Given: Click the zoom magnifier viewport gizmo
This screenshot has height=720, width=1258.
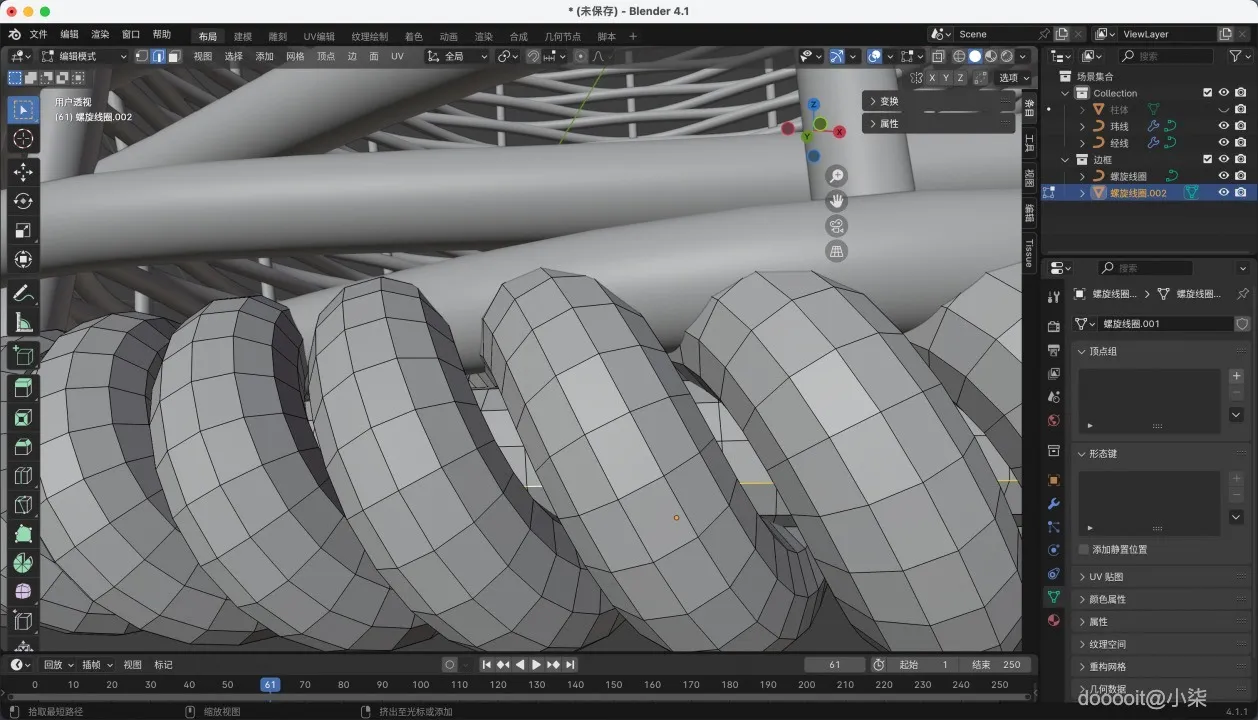Looking at the screenshot, I should coord(836,176).
